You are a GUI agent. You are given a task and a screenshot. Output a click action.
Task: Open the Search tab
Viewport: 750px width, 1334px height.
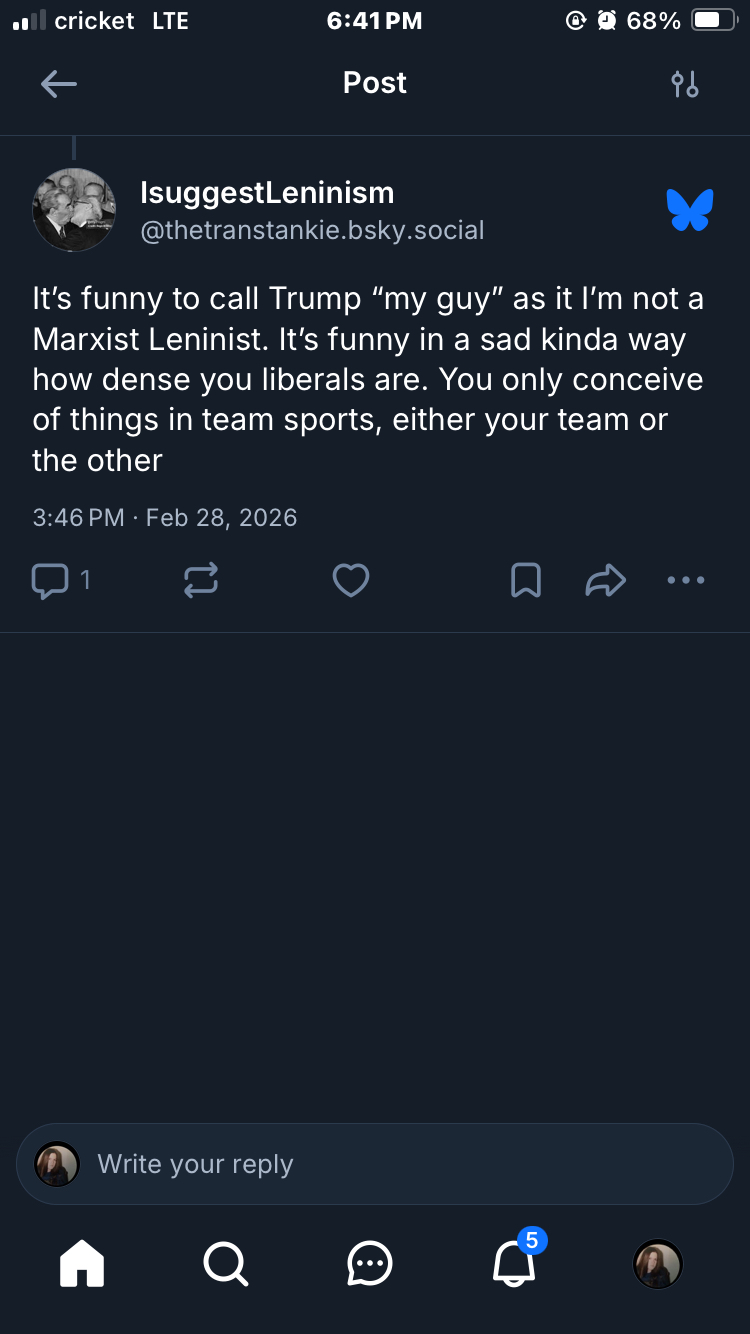(x=225, y=1263)
